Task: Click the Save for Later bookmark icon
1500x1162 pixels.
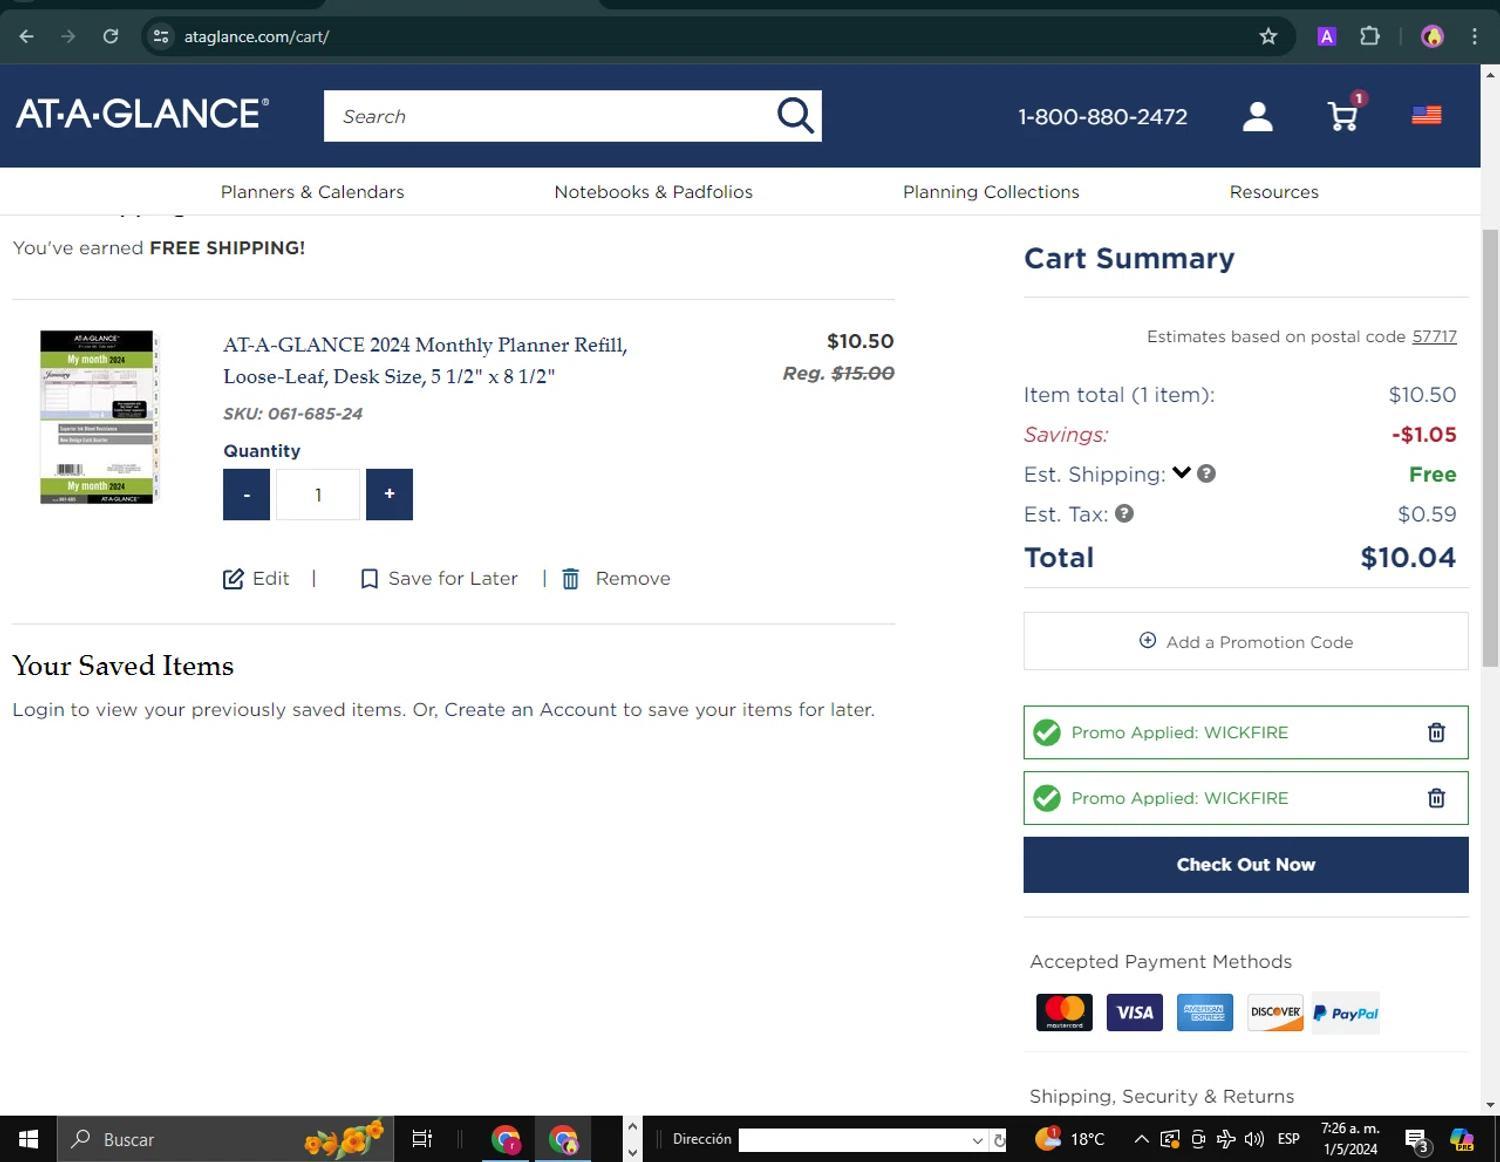Action: [x=369, y=579]
